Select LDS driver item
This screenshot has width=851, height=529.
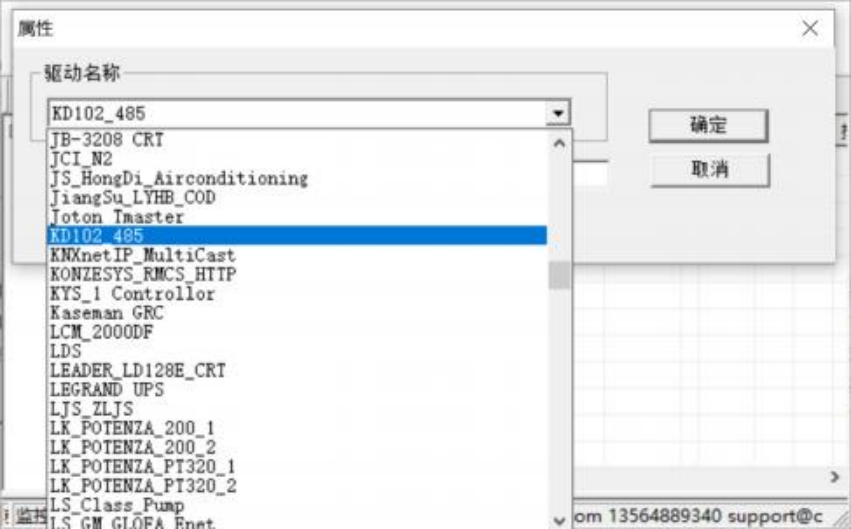[x=297, y=351]
